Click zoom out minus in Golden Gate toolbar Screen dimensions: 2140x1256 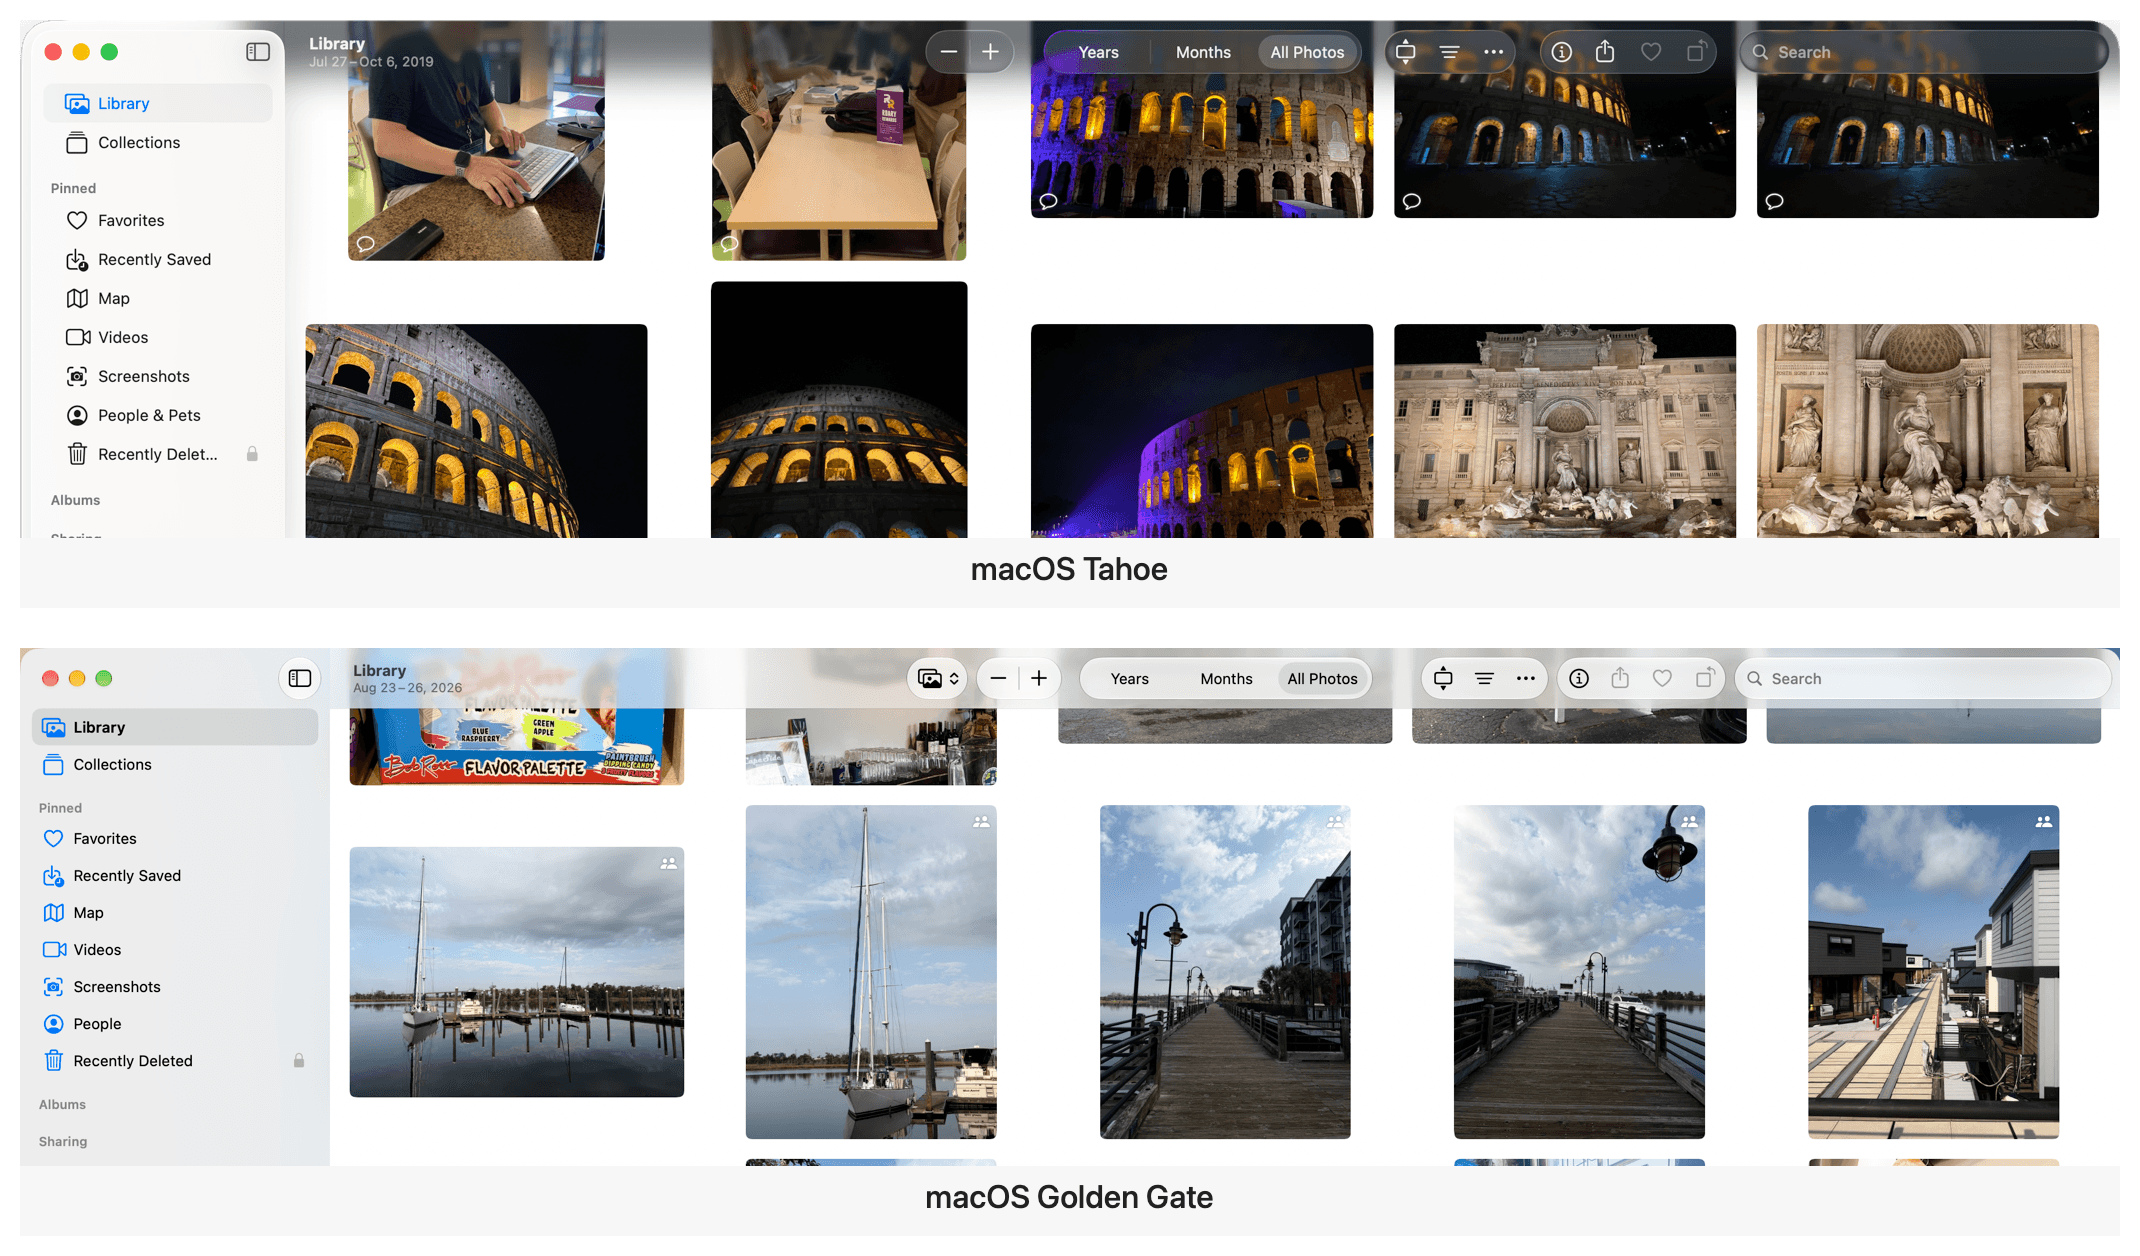tap(998, 679)
